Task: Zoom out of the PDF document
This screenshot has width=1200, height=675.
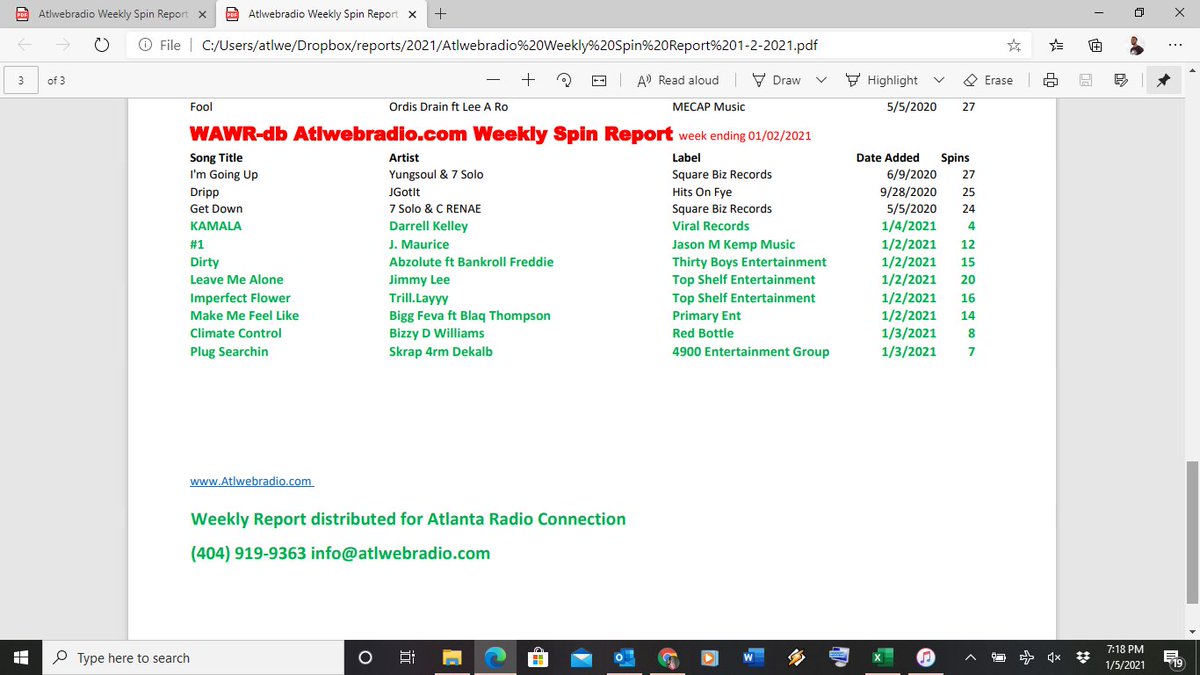Action: pos(492,79)
